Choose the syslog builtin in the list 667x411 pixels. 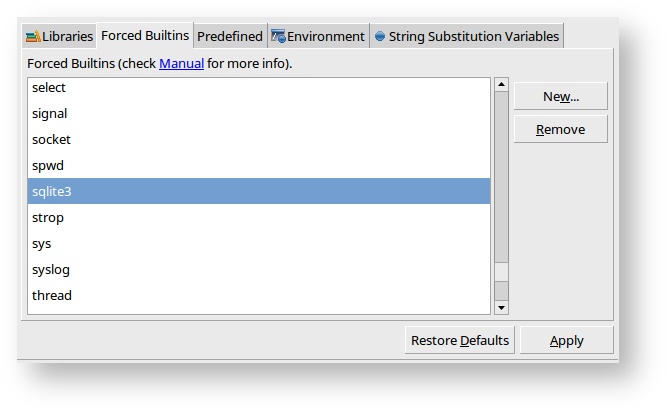pos(259,269)
